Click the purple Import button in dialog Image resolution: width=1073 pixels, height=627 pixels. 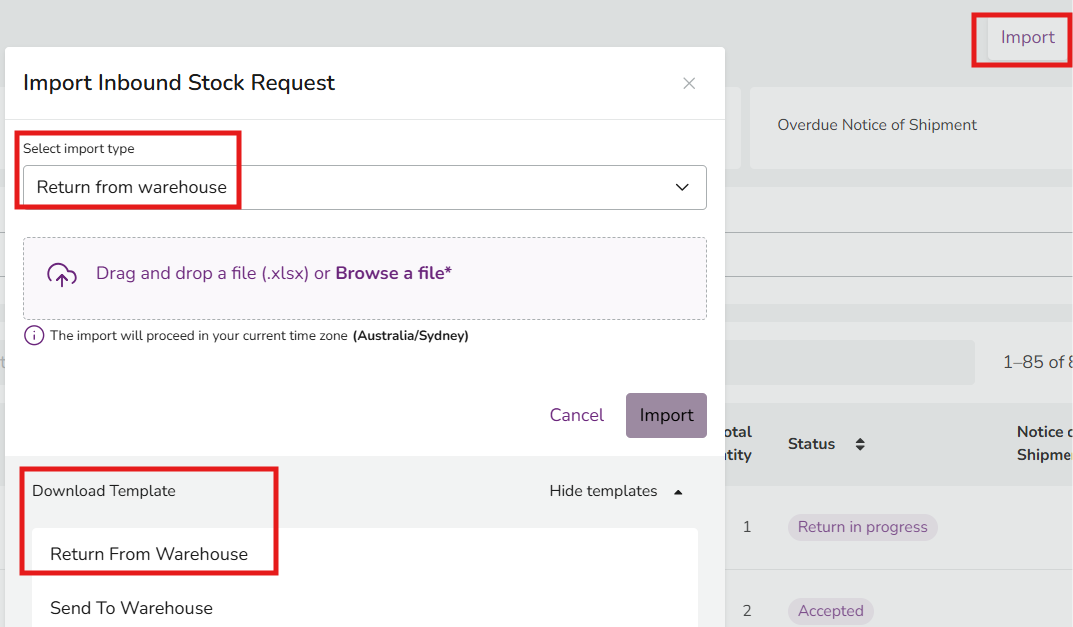666,415
